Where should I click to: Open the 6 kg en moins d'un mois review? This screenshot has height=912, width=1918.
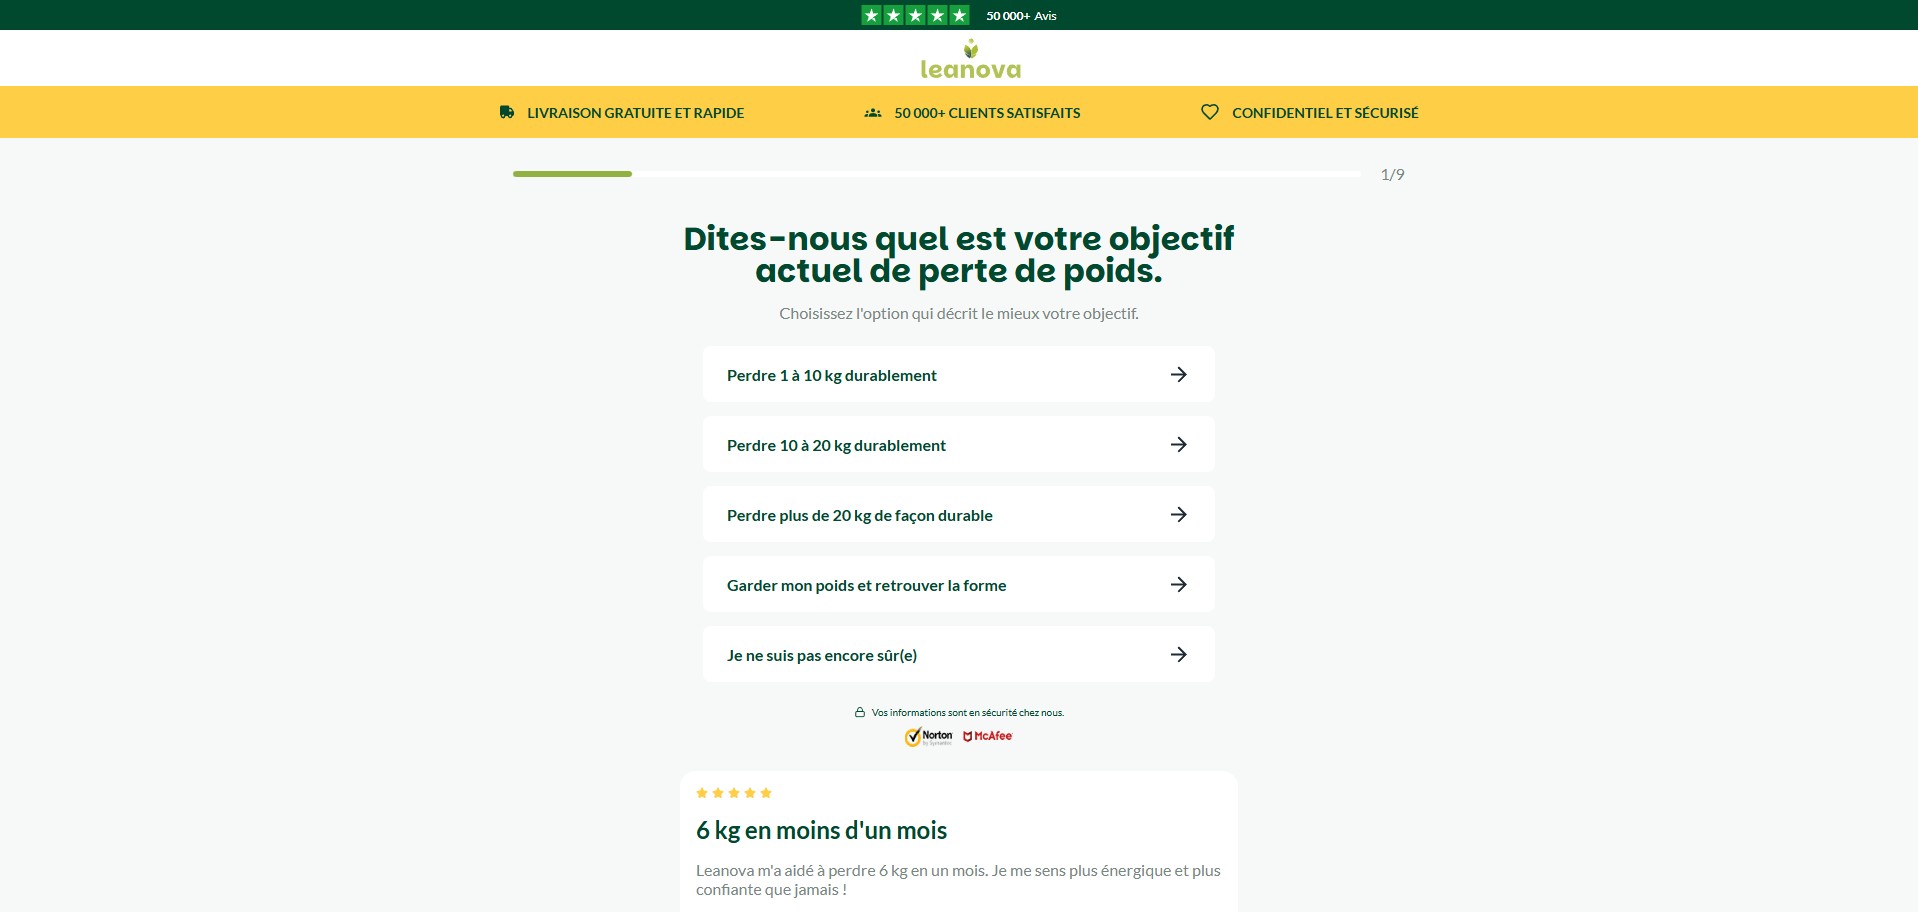coord(821,830)
